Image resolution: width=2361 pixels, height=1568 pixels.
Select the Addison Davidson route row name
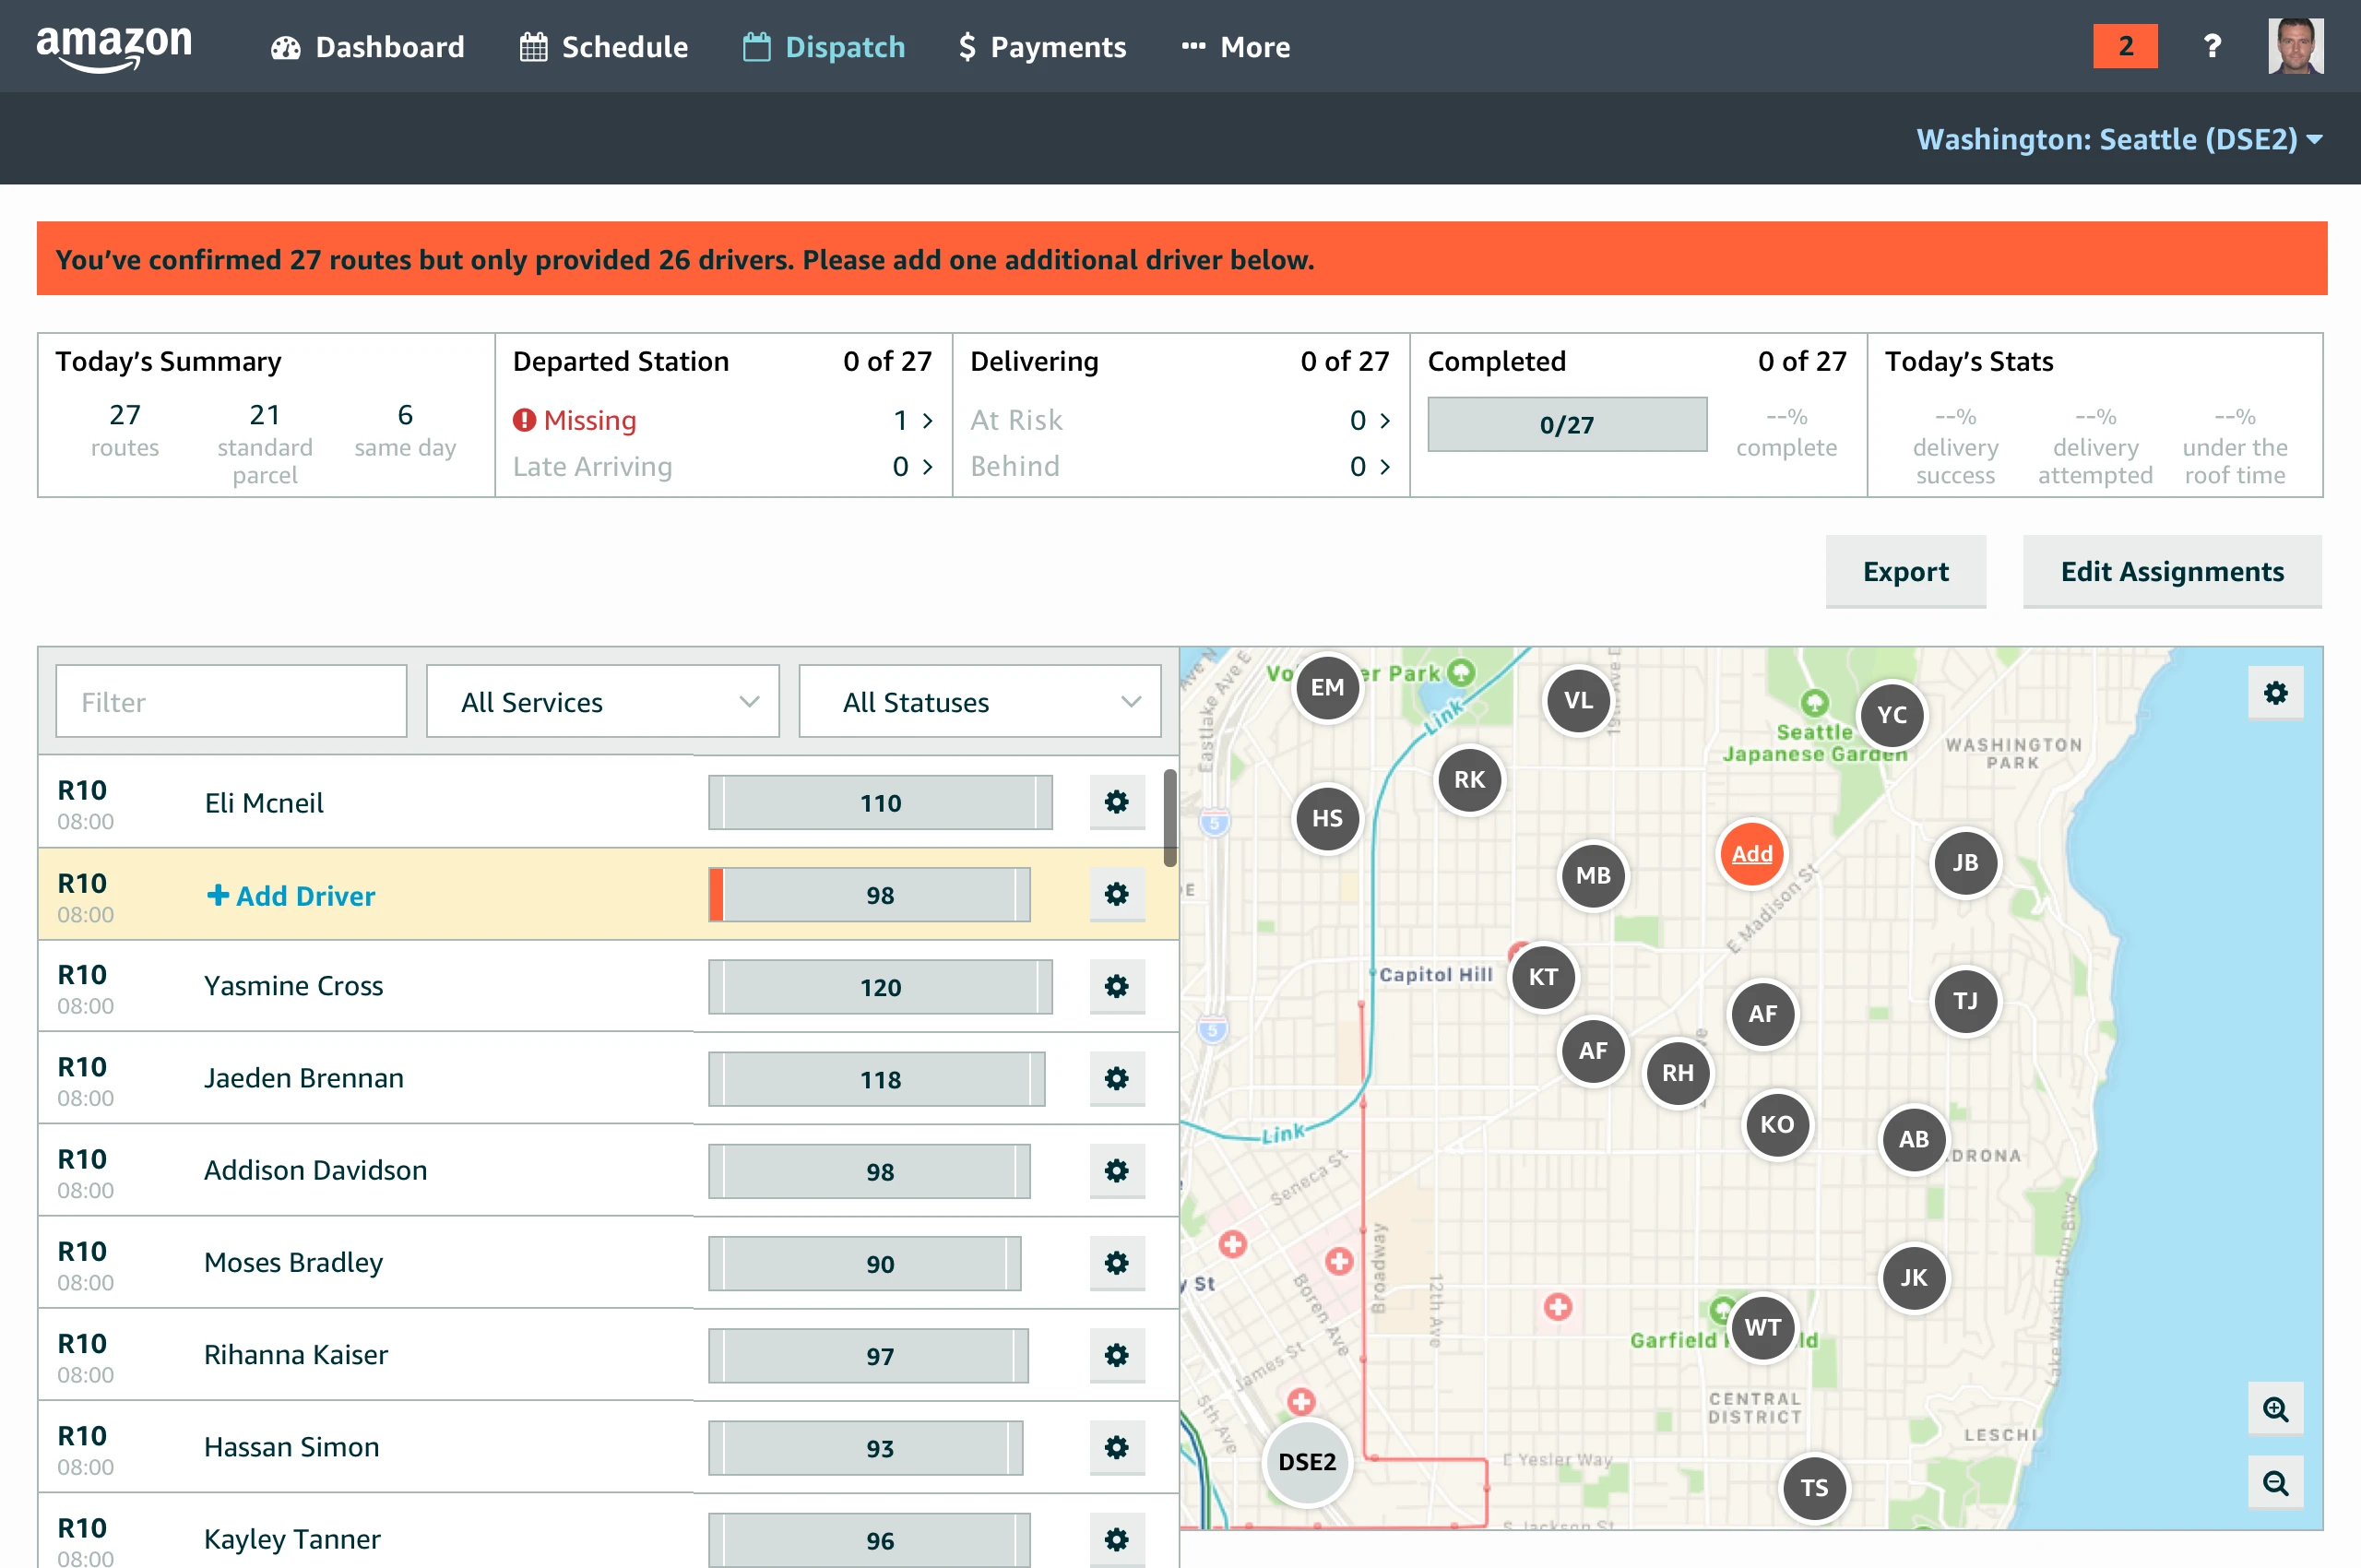(316, 1170)
